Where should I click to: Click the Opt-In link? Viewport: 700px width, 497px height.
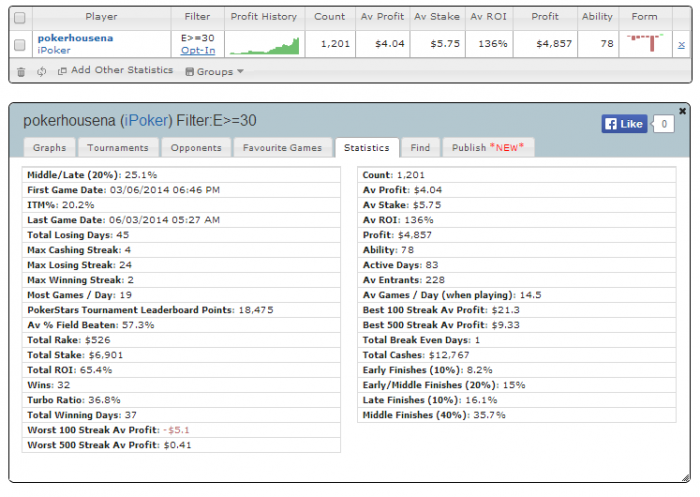pyautogui.click(x=198, y=50)
